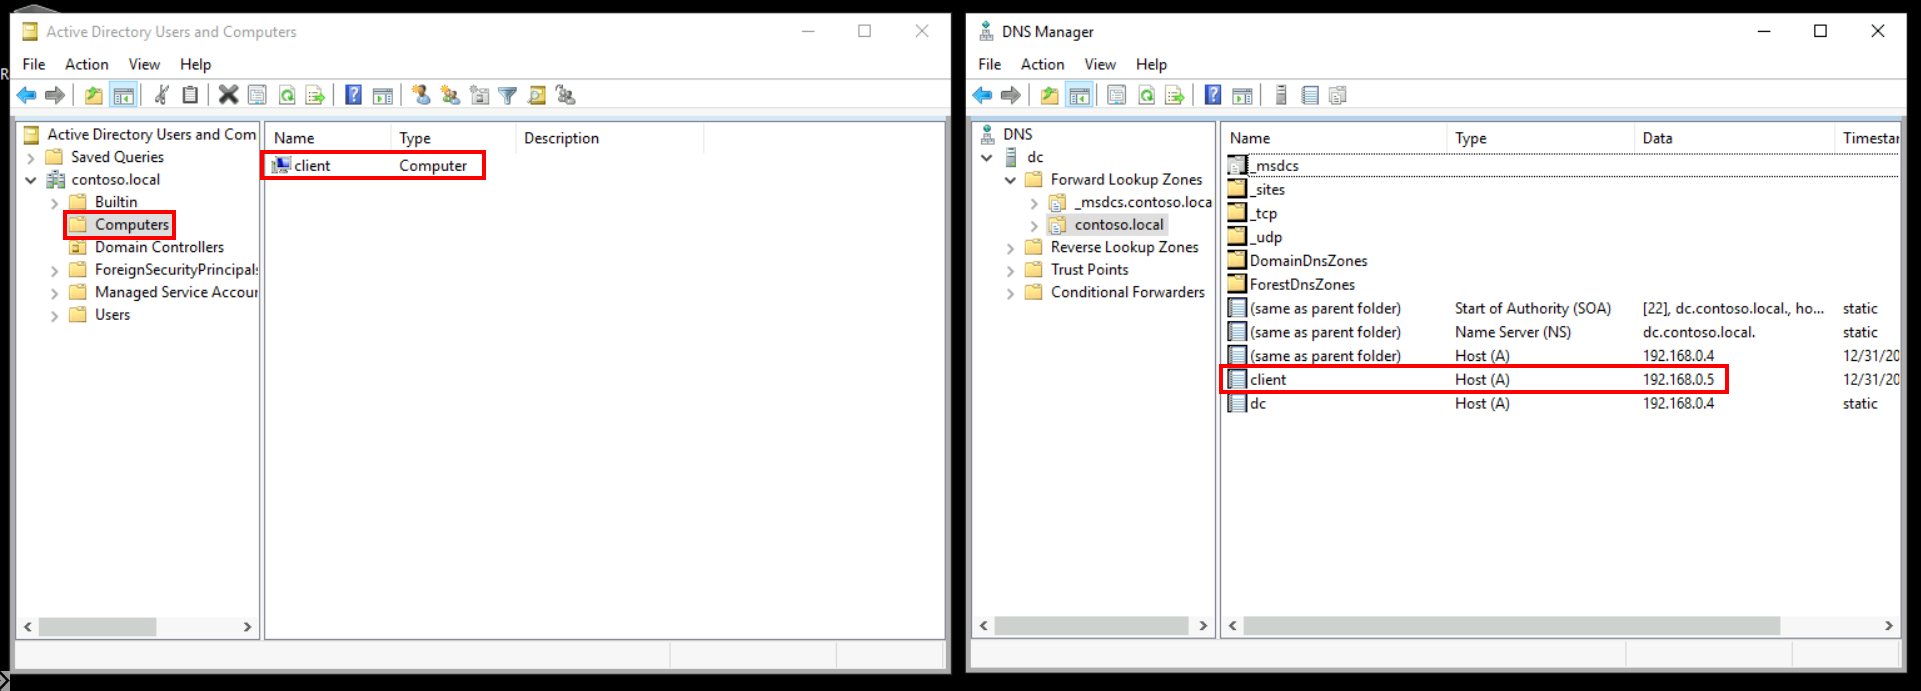Click Export List icon in Active Directory toolbar
The width and height of the screenshot is (1921, 691).
(x=316, y=95)
